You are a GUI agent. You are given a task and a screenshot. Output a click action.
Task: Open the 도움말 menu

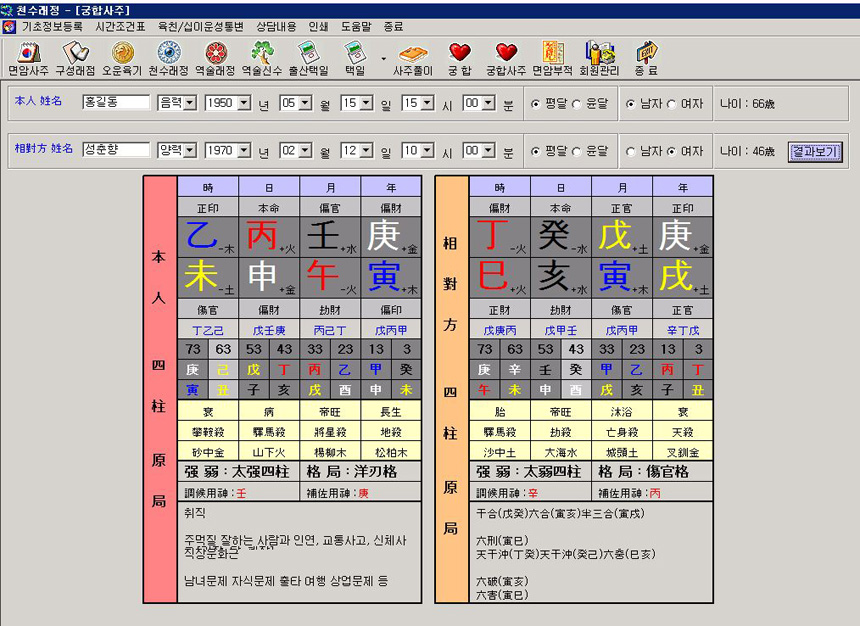[356, 27]
